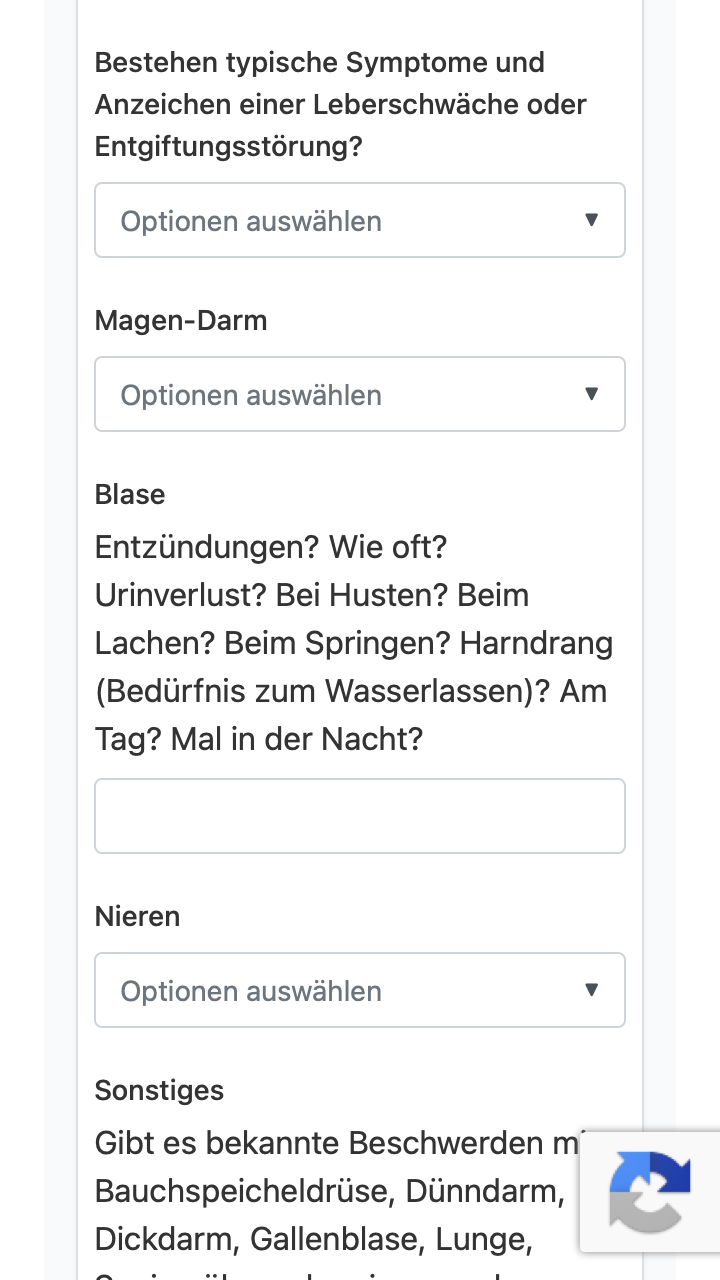Click the Leberschwäche question label text

(341, 104)
